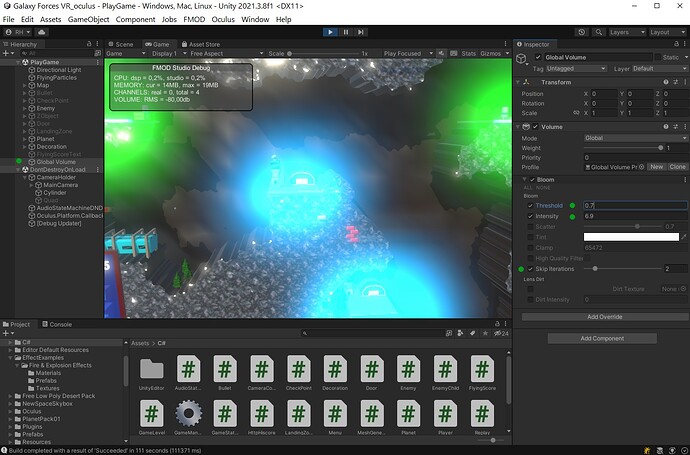This screenshot has height=455, width=690.
Task: Open the FMOD menu
Action: point(194,19)
